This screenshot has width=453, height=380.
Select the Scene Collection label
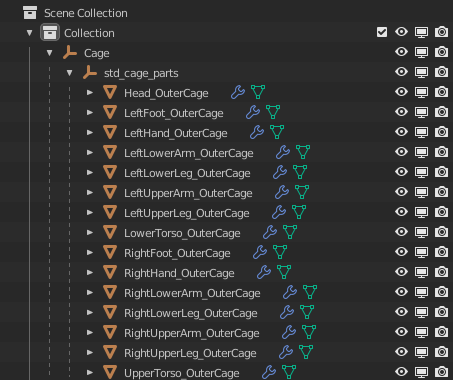[x=86, y=13]
